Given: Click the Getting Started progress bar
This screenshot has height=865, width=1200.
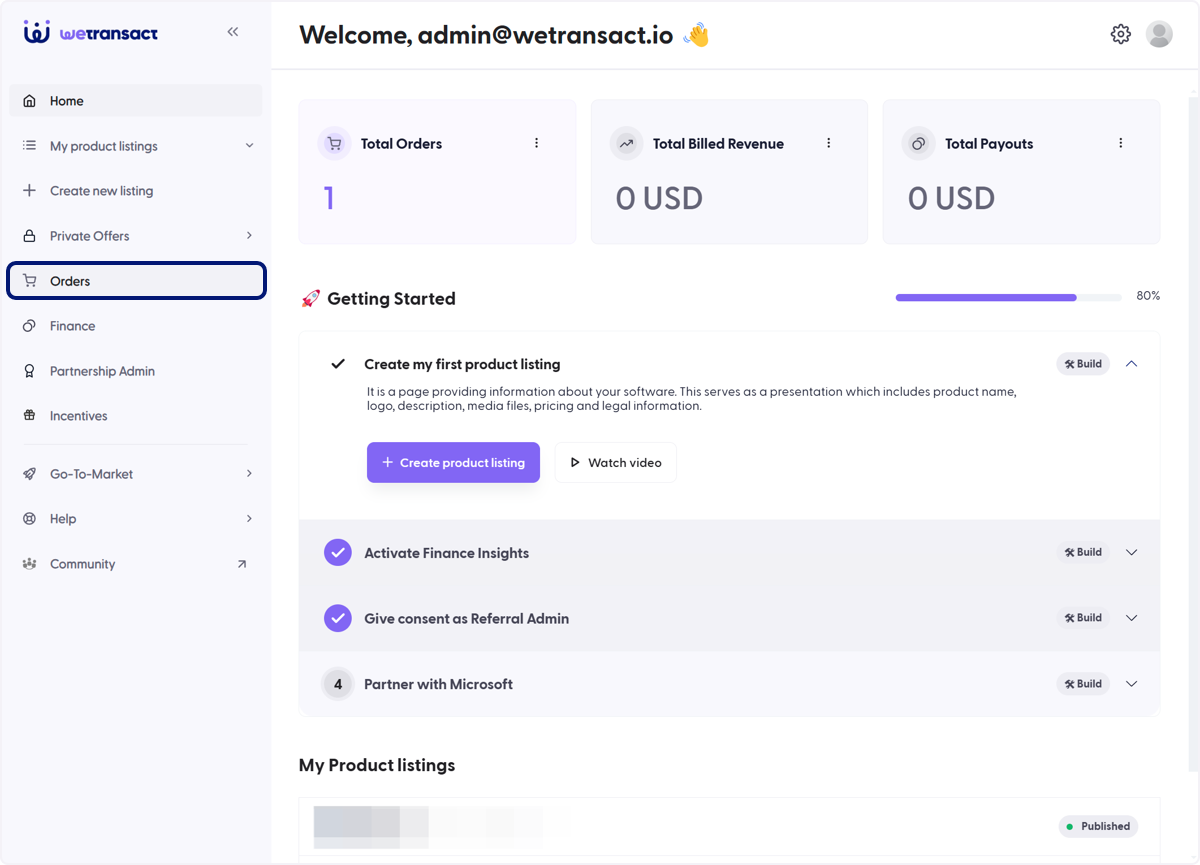Looking at the screenshot, I should pyautogui.click(x=1008, y=297).
